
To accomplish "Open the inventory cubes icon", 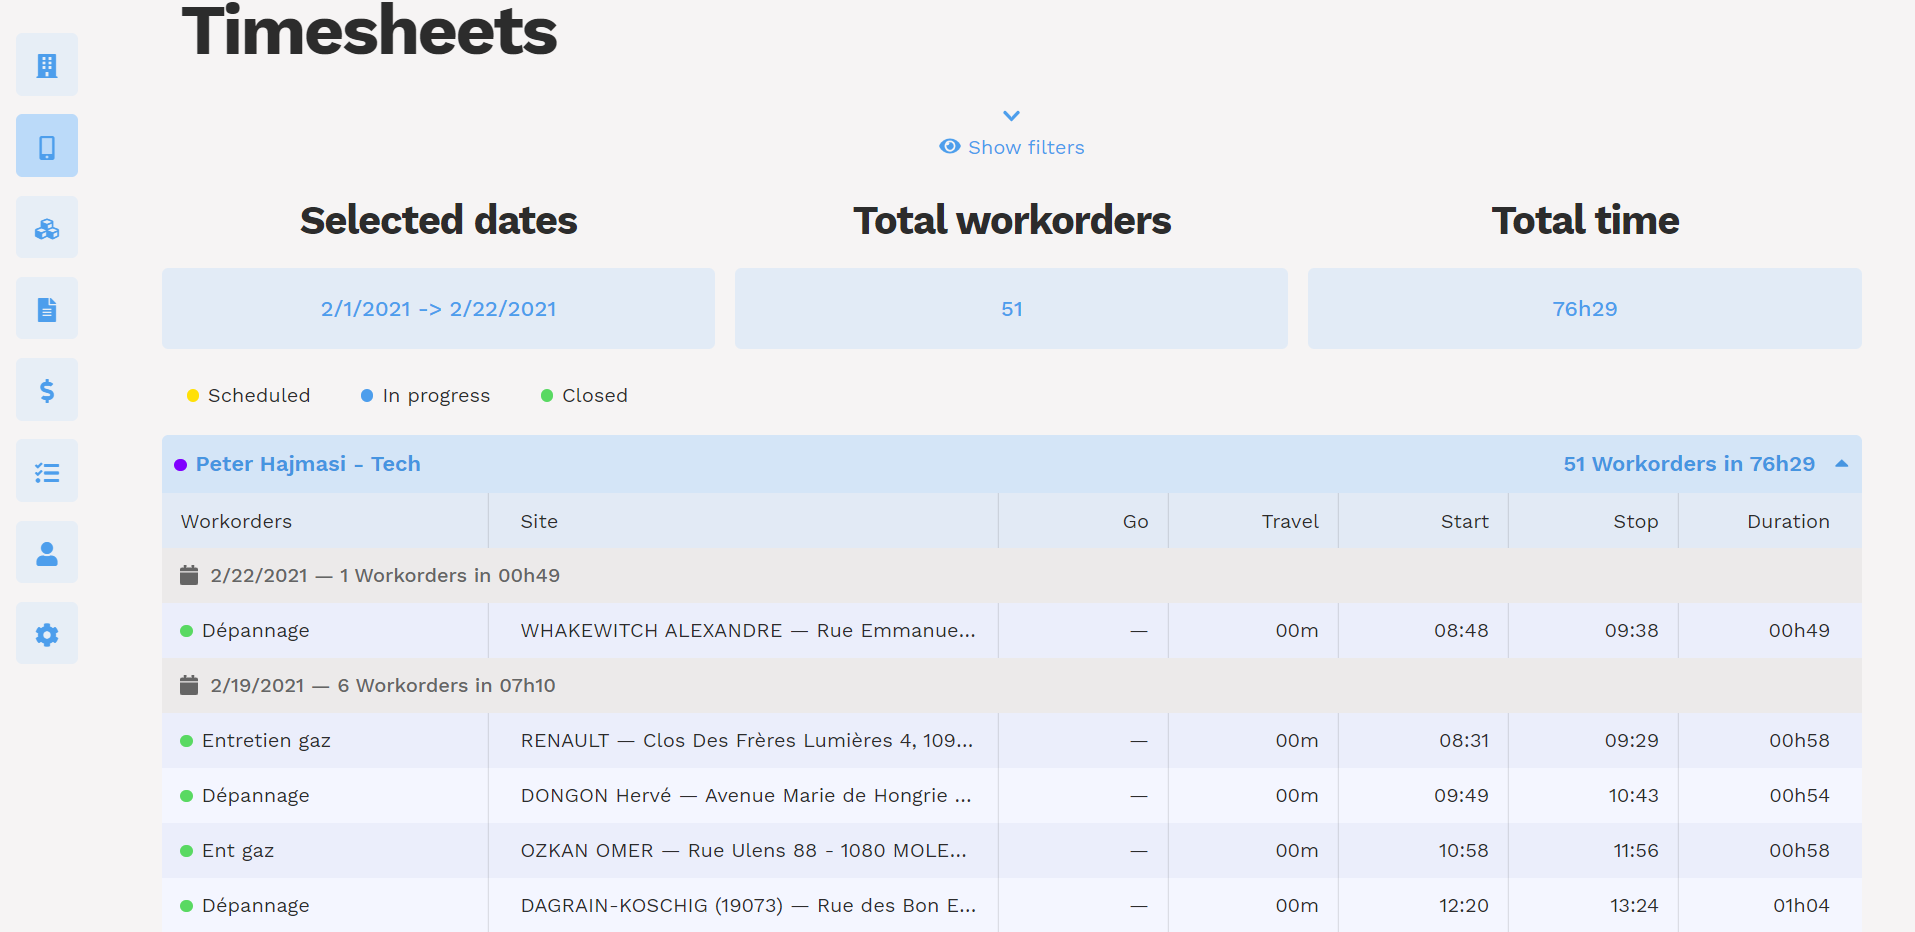I will 46,227.
